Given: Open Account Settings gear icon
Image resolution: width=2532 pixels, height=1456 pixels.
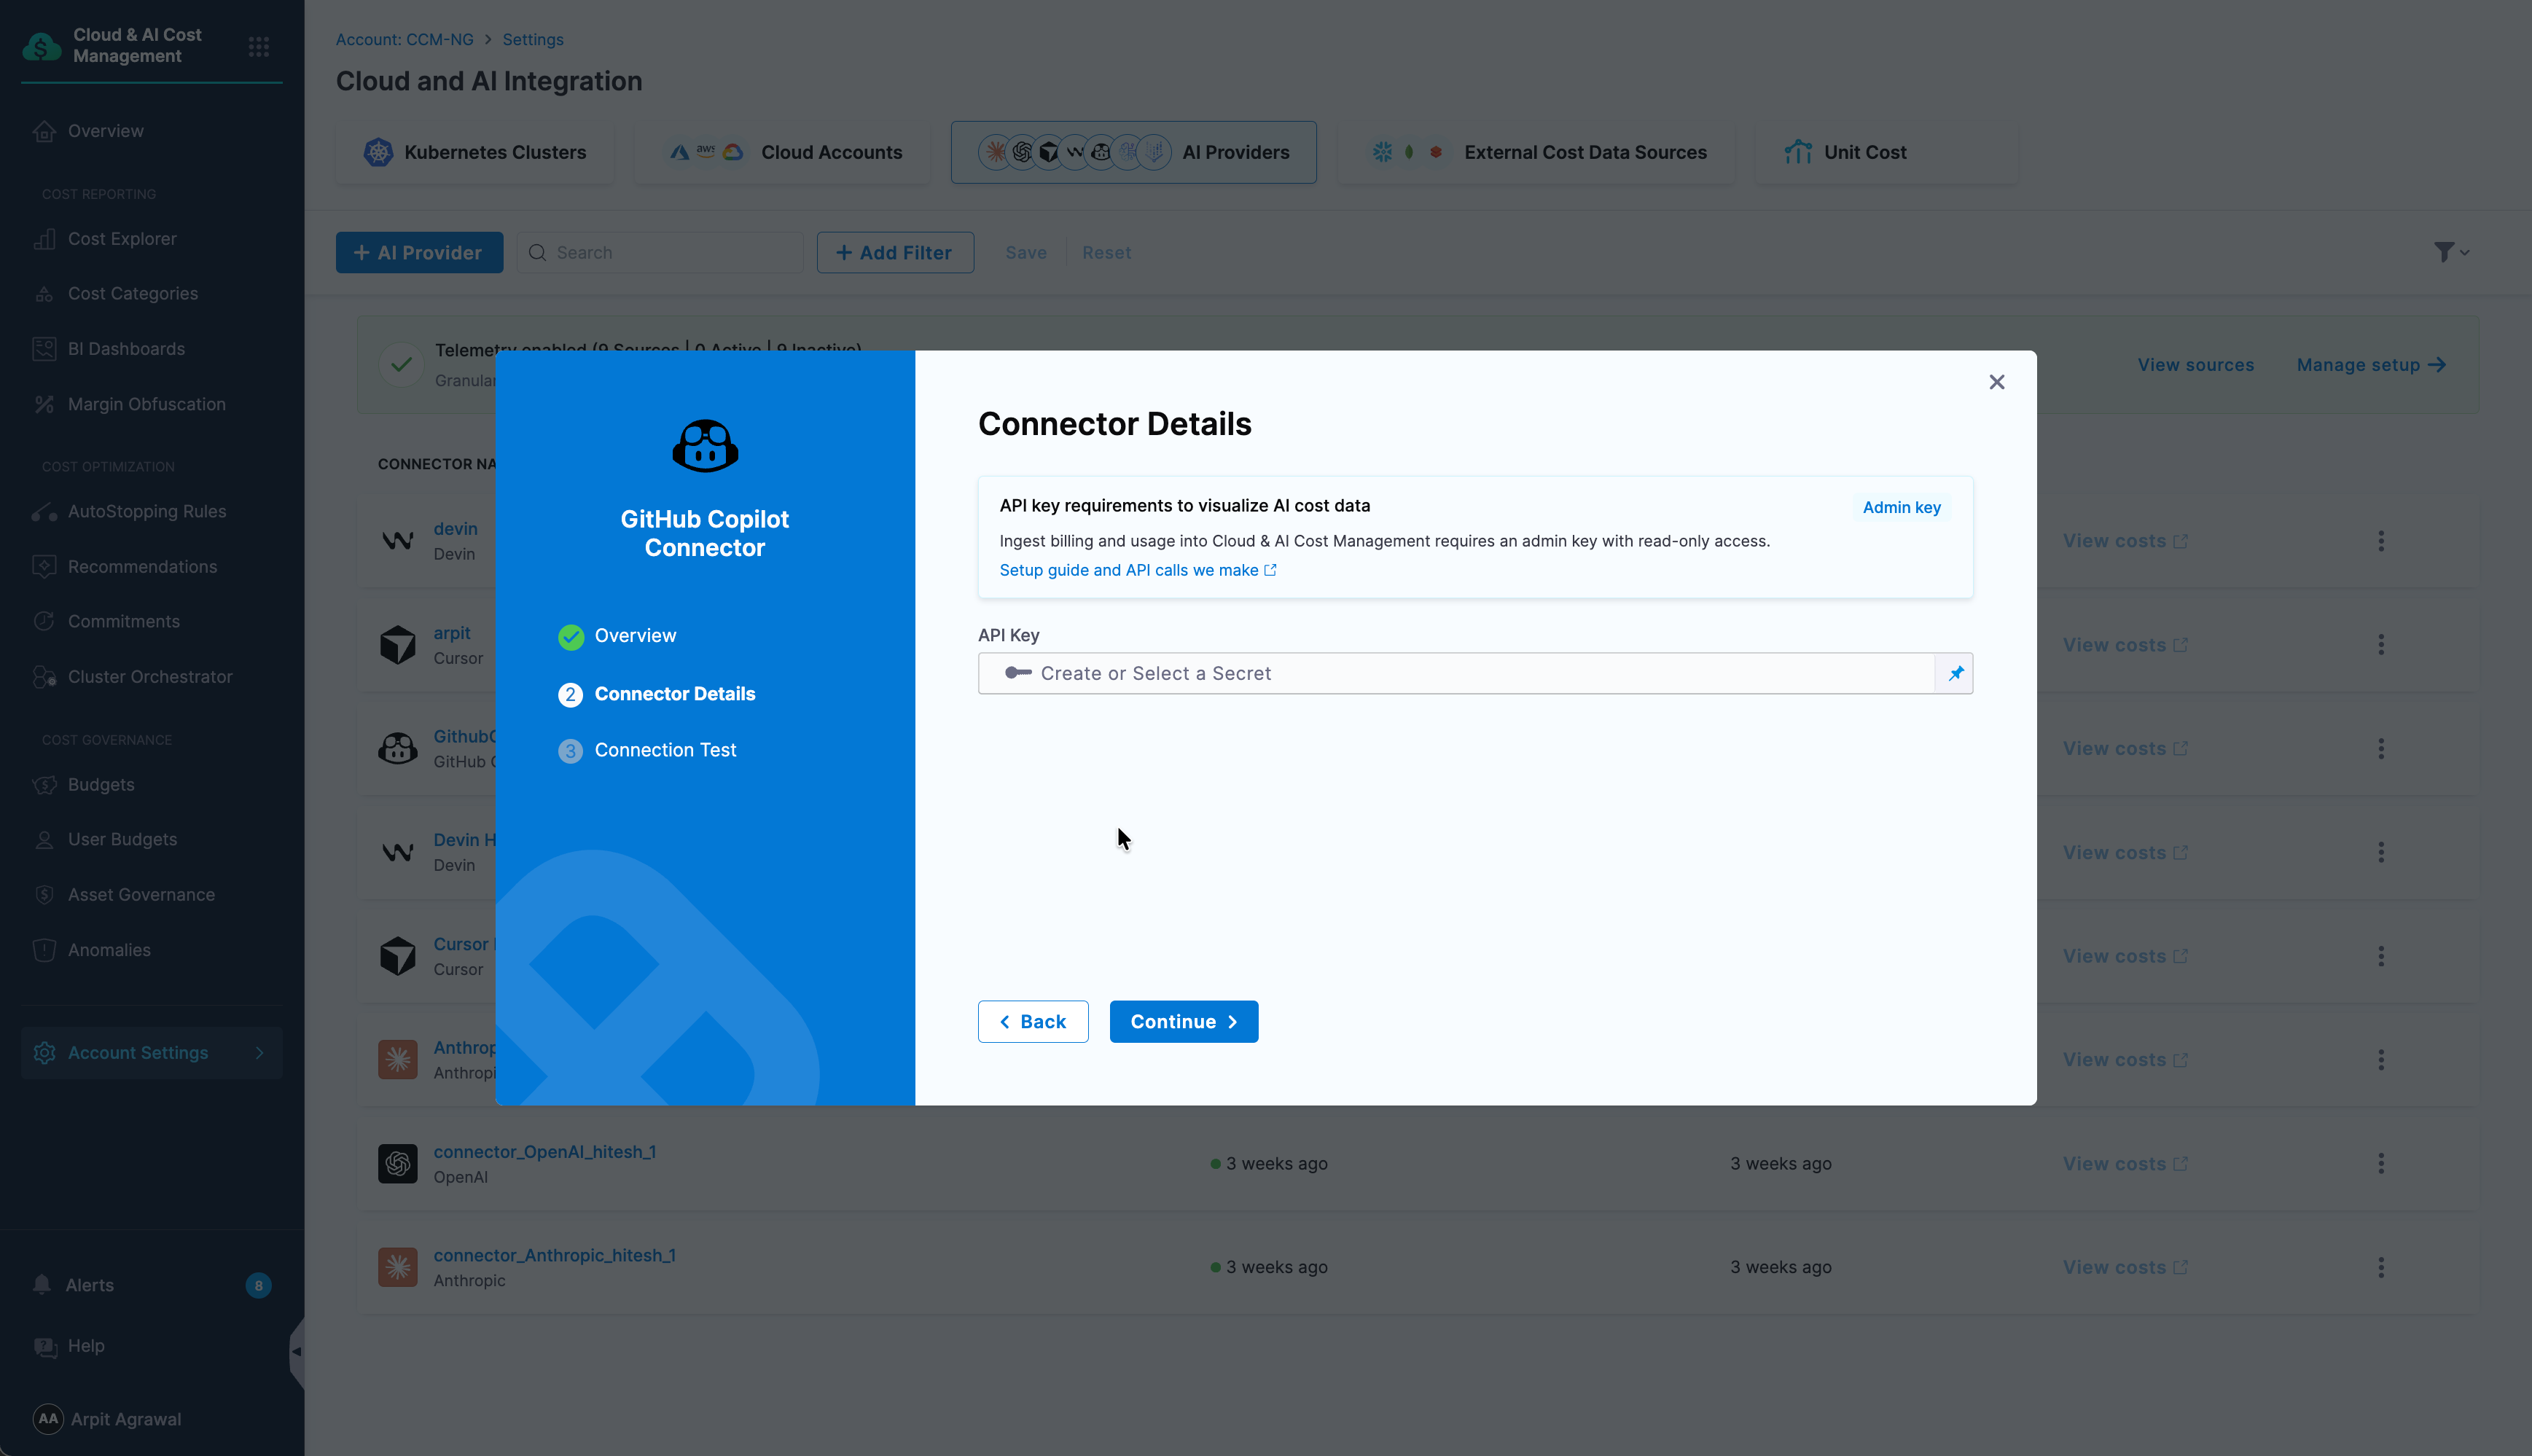Looking at the screenshot, I should pyautogui.click(x=44, y=1053).
